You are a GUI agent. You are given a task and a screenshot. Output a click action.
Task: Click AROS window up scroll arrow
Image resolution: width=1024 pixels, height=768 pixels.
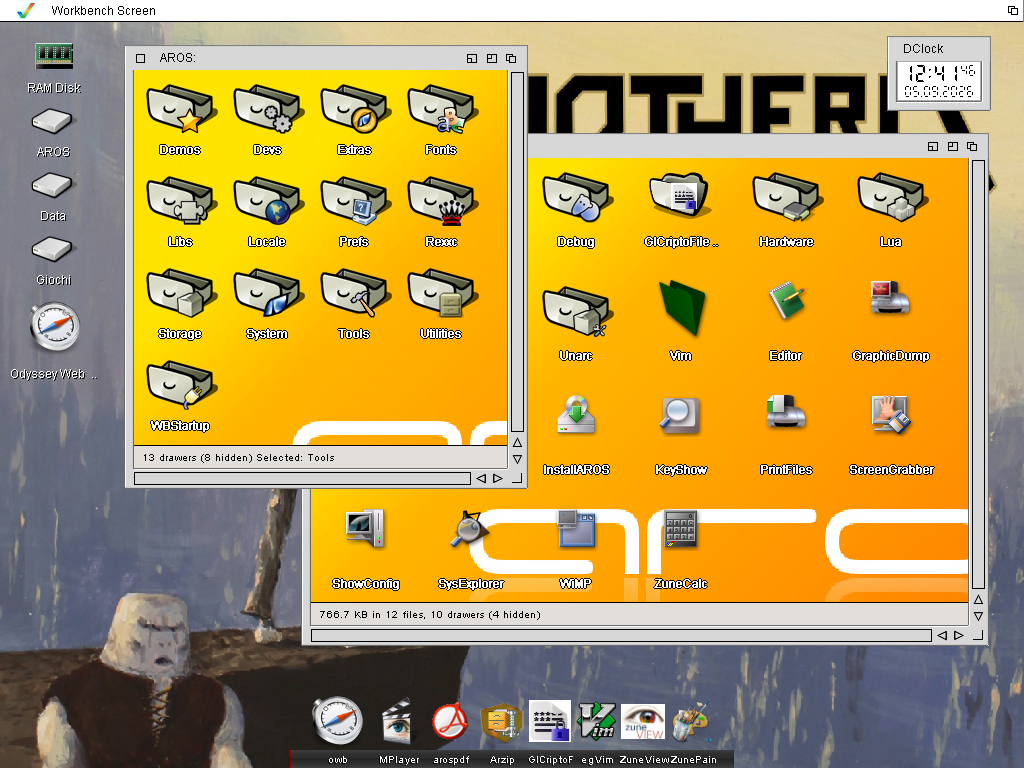tap(517, 442)
